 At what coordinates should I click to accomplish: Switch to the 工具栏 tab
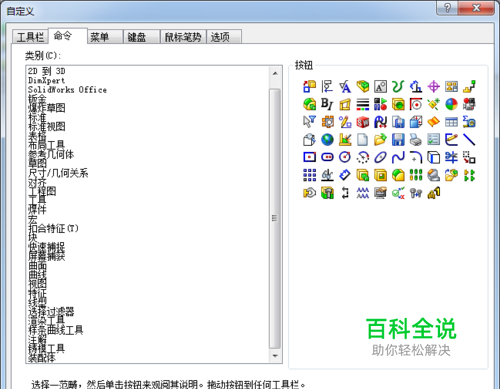(30, 37)
